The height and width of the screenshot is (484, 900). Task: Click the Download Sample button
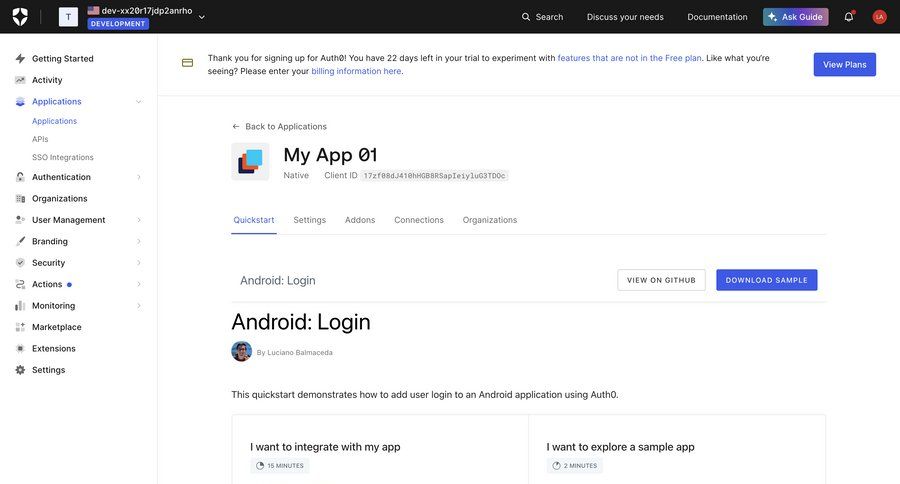766,280
